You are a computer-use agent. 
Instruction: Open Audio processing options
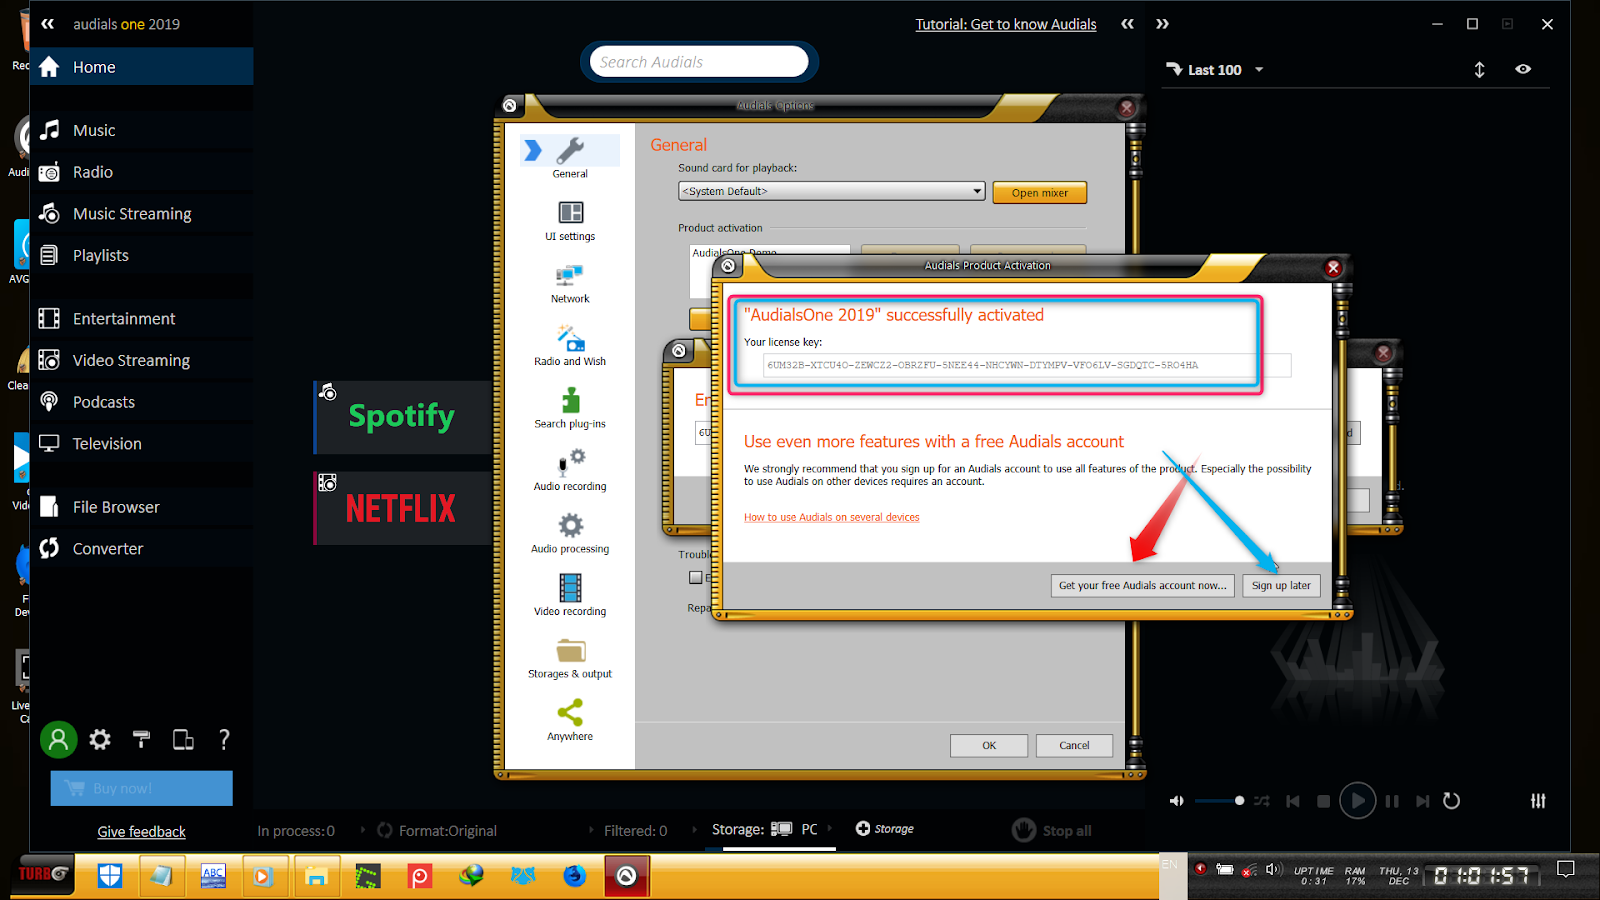570,534
